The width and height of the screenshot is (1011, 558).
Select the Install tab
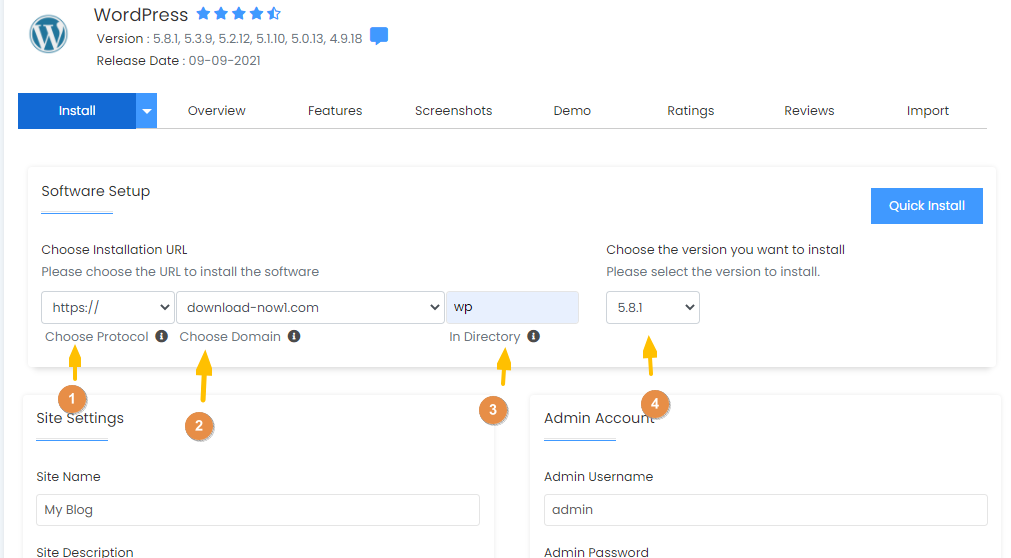coord(77,111)
